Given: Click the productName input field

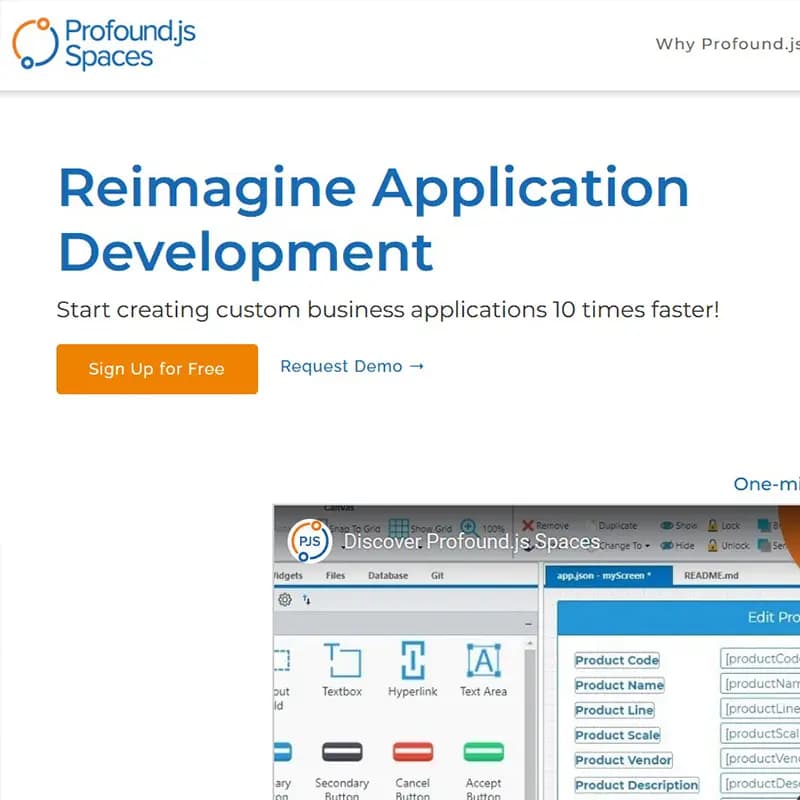Looking at the screenshot, I should (x=760, y=684).
